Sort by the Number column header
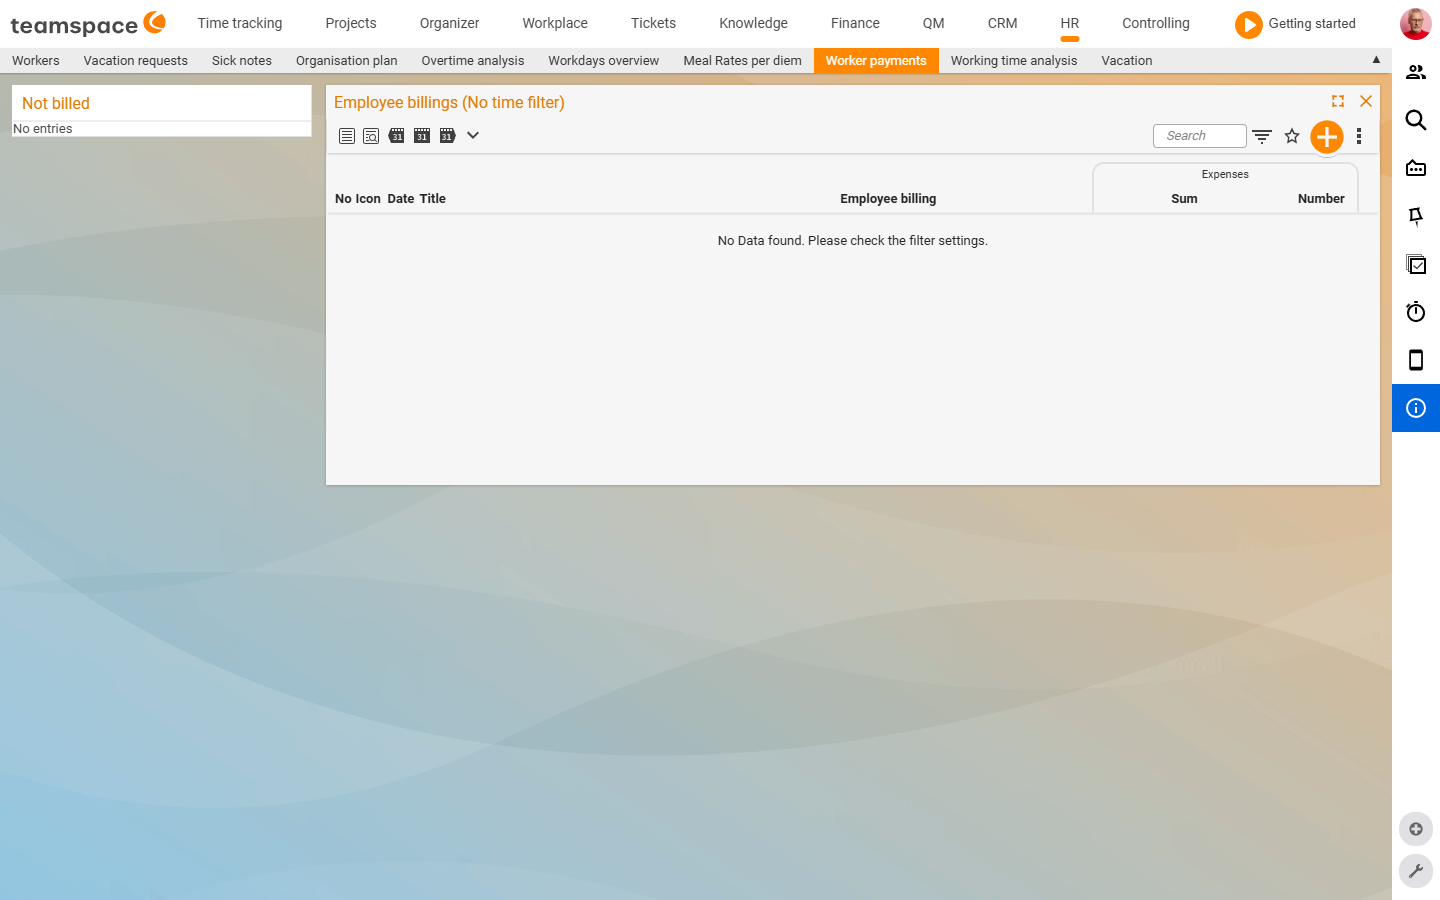This screenshot has height=900, width=1440. [1321, 198]
